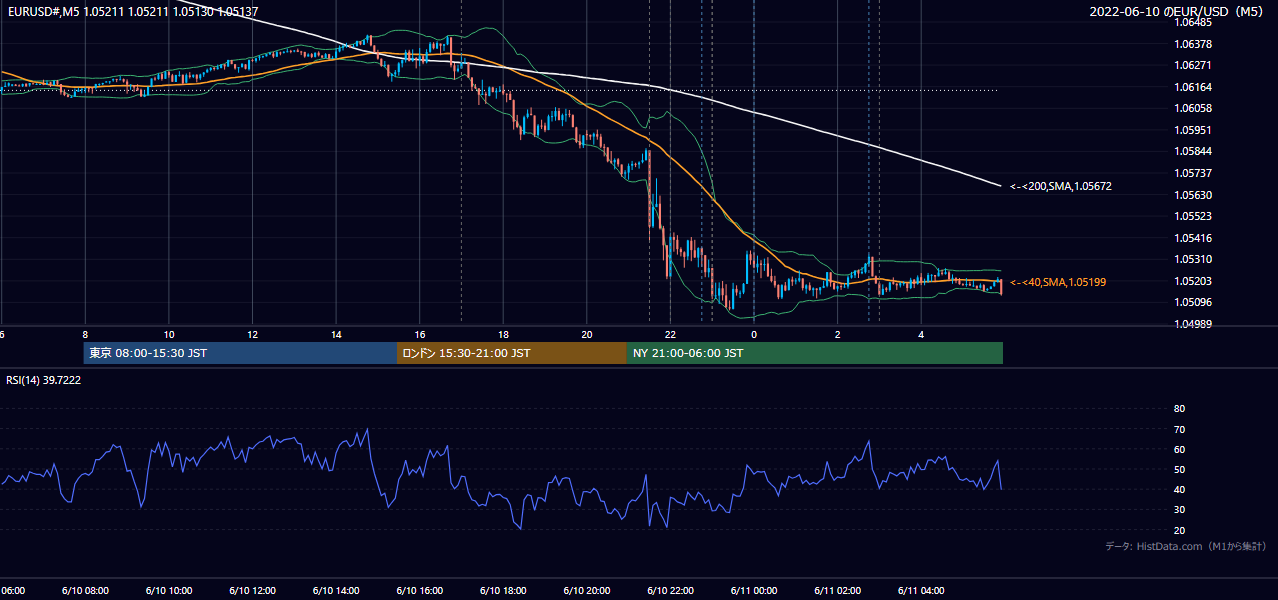Screen dimensions: 1278x600
Task: Click hour label 0 under price chart
Action: (x=754, y=334)
